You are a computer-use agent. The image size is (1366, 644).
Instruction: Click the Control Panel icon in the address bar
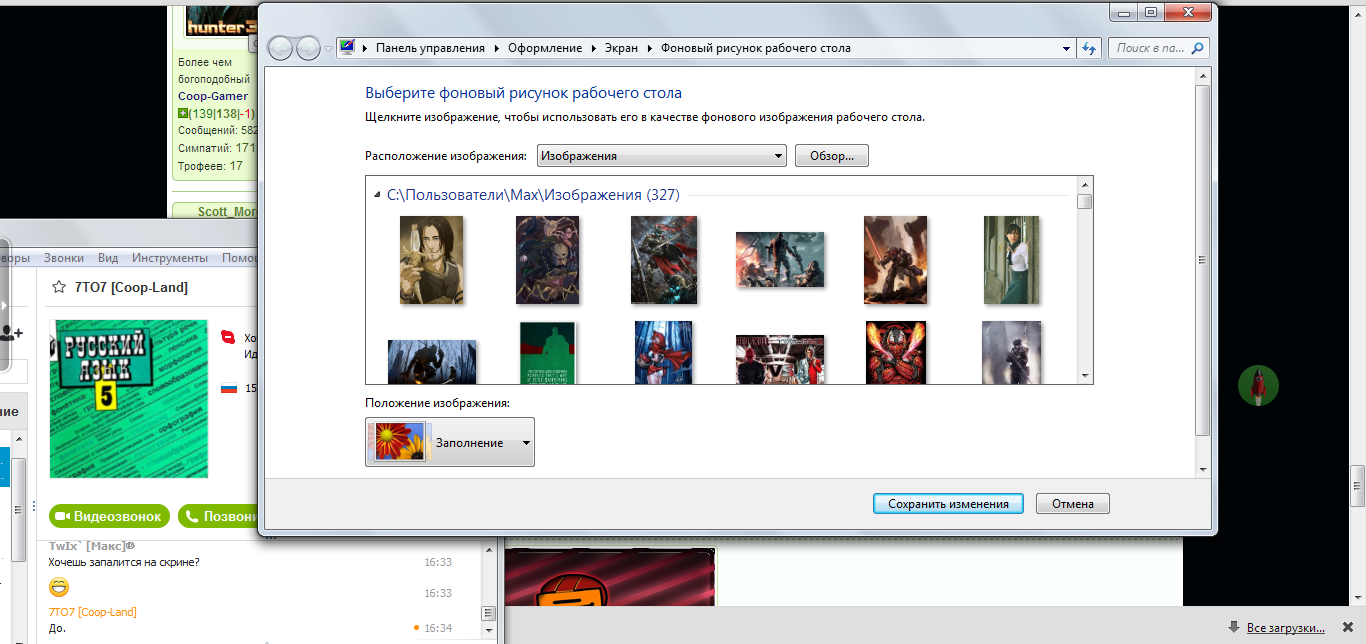click(x=347, y=47)
